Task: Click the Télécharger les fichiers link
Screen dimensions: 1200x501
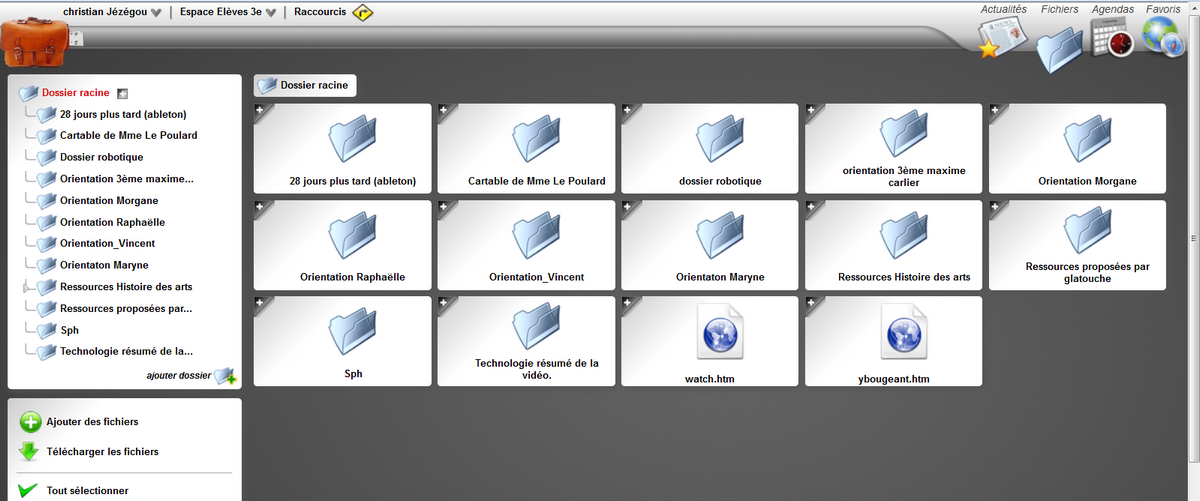Action: (102, 452)
